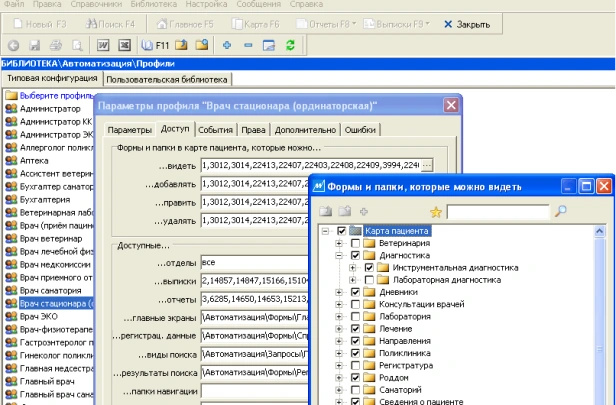Click the ellipsis button beside видеть field
The width and height of the screenshot is (616, 405).
[x=427, y=165]
